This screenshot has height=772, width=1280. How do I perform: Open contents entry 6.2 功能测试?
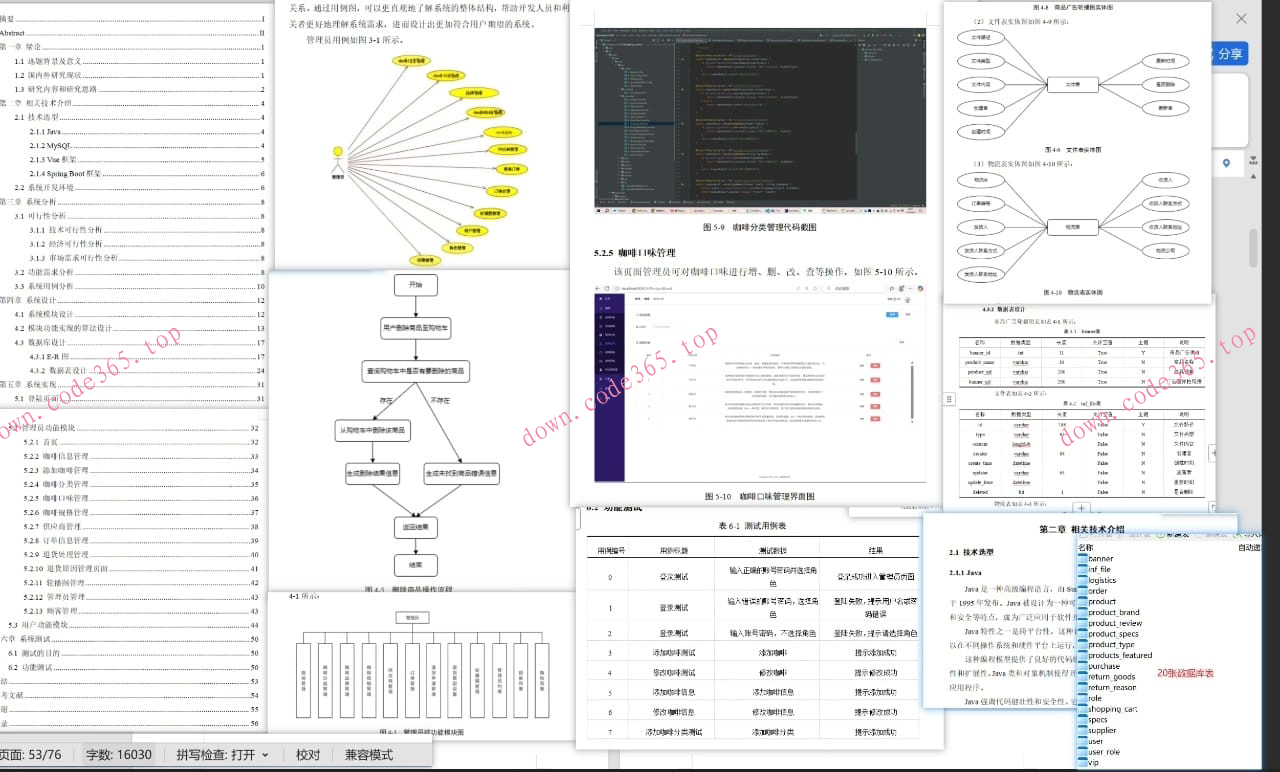pos(133,667)
